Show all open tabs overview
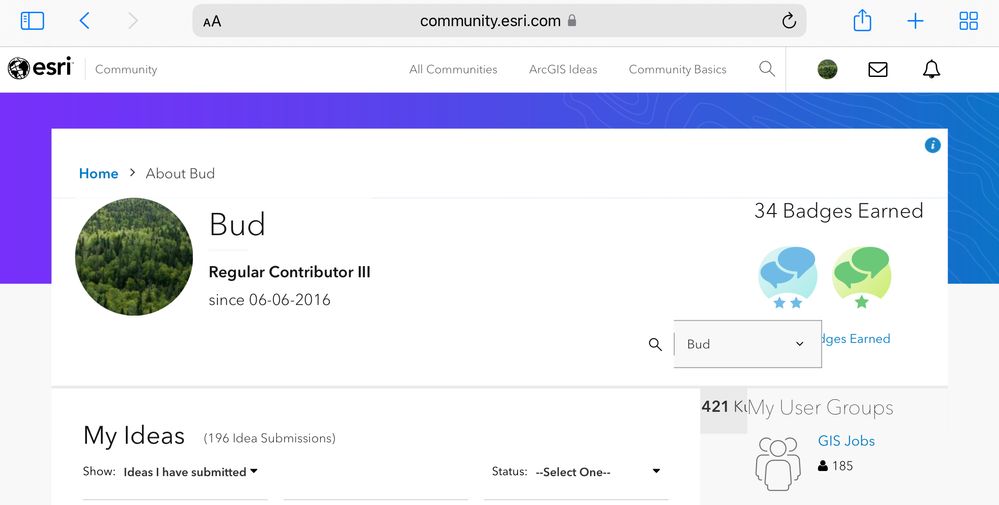Image resolution: width=999 pixels, height=505 pixels. (x=968, y=20)
